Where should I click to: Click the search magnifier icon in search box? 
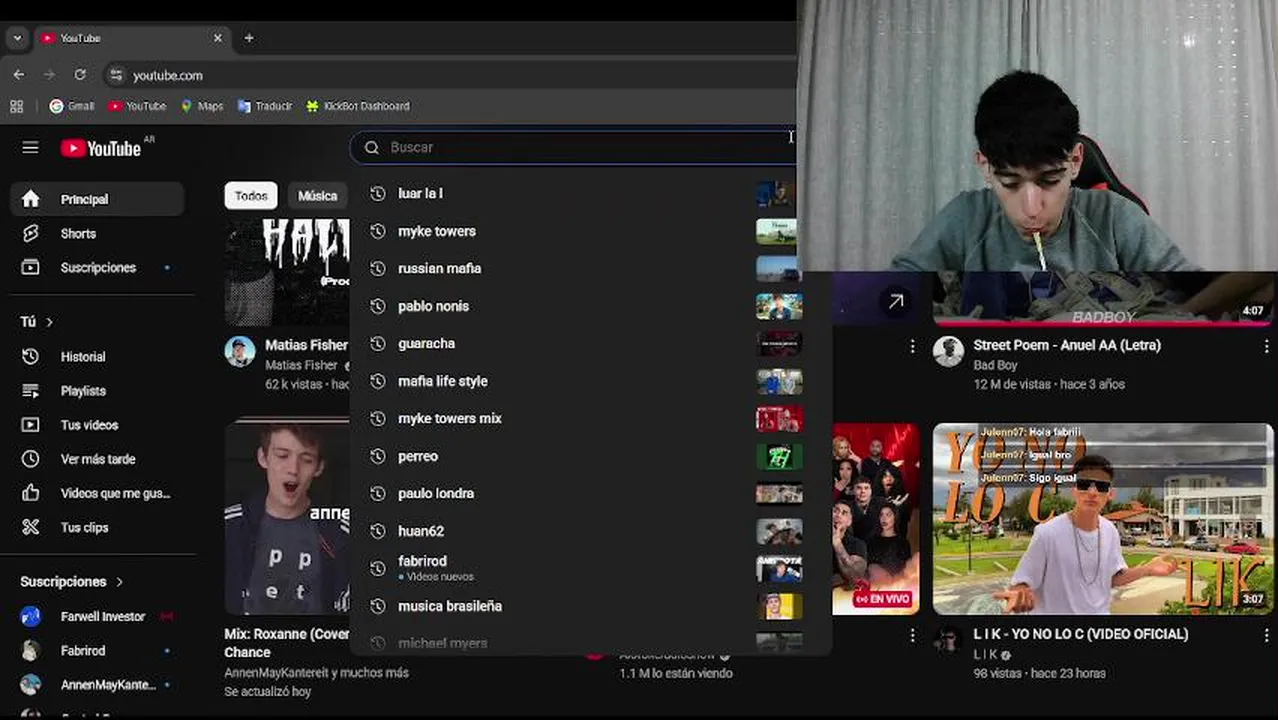[372, 147]
